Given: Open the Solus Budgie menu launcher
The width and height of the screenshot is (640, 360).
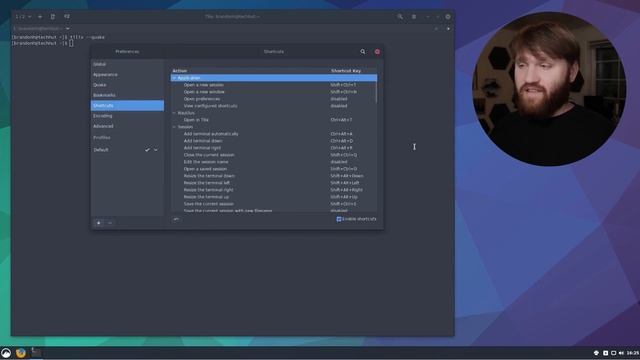Looking at the screenshot, I should point(6,353).
